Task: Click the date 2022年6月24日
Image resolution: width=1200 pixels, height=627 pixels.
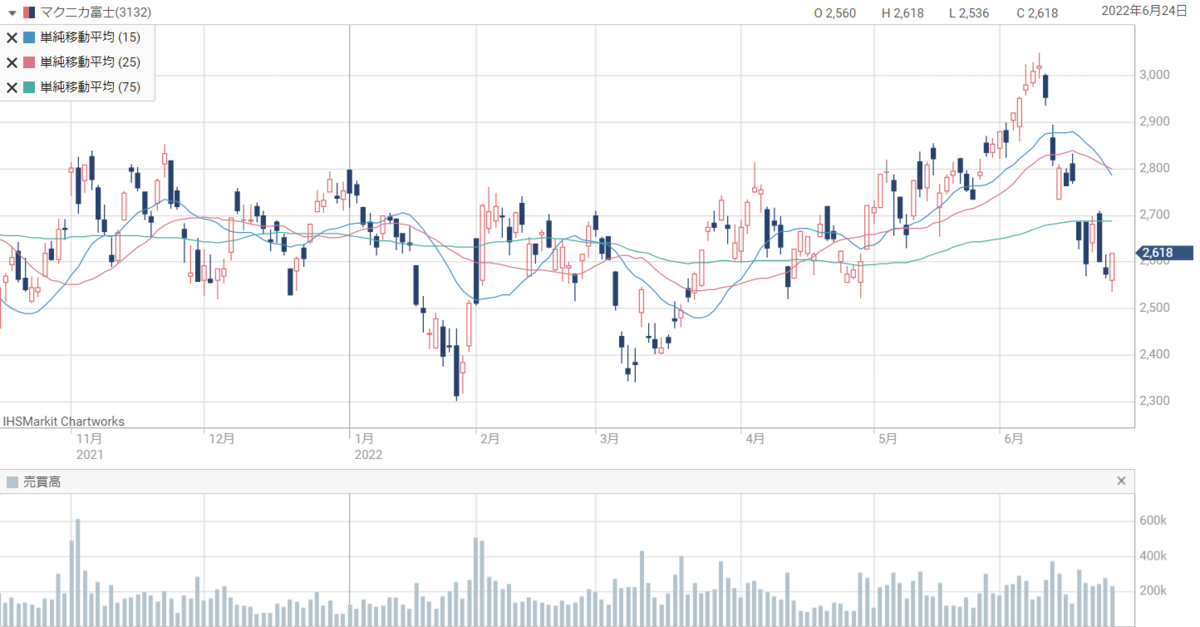Action: pyautogui.click(x=1145, y=11)
